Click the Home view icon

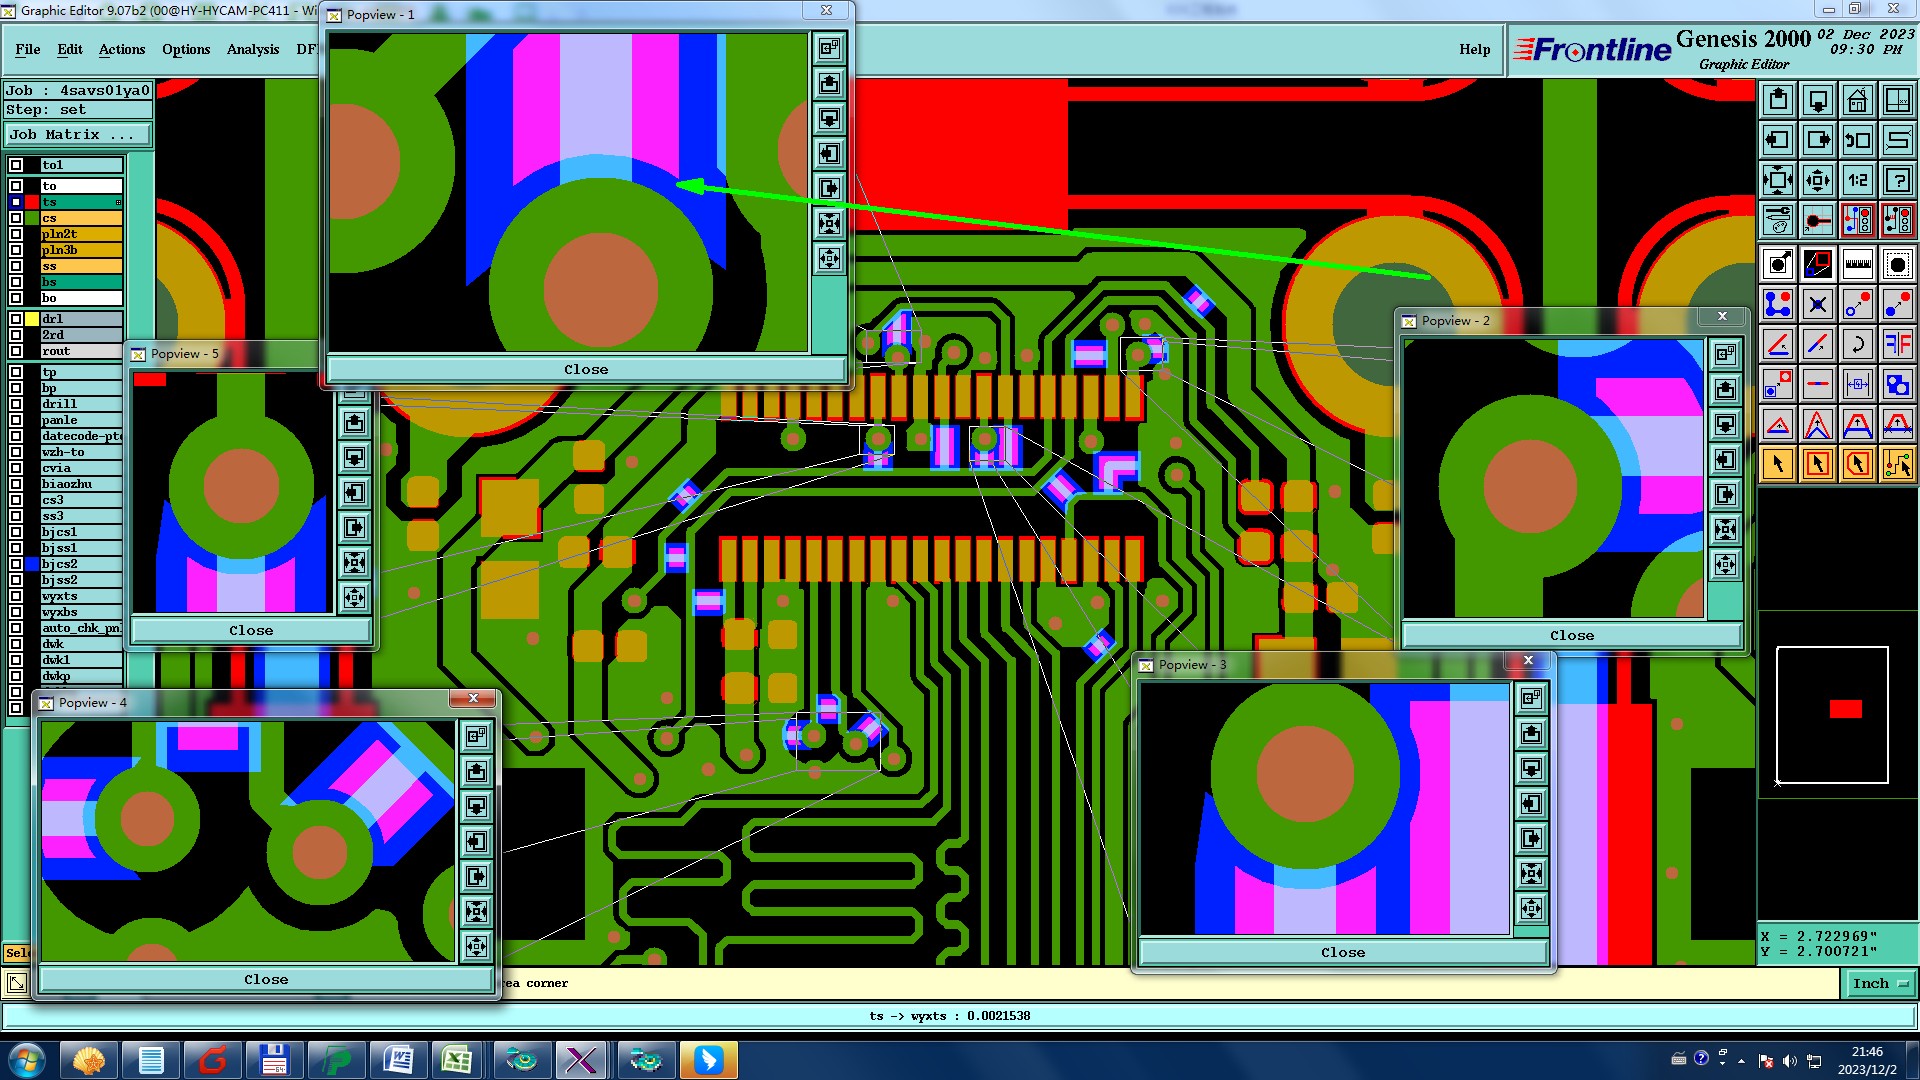point(1857,100)
